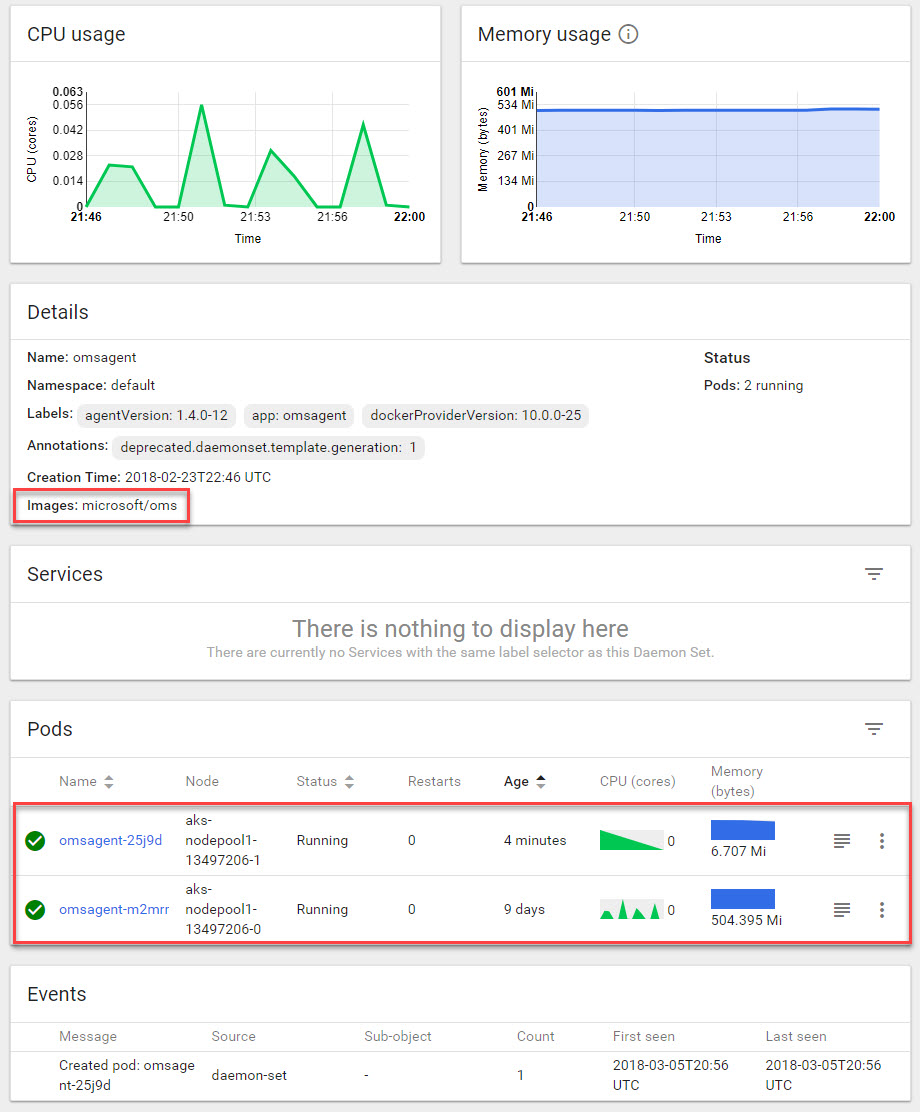
Task: Open the info tooltip on Memory usage card
Action: [x=628, y=33]
